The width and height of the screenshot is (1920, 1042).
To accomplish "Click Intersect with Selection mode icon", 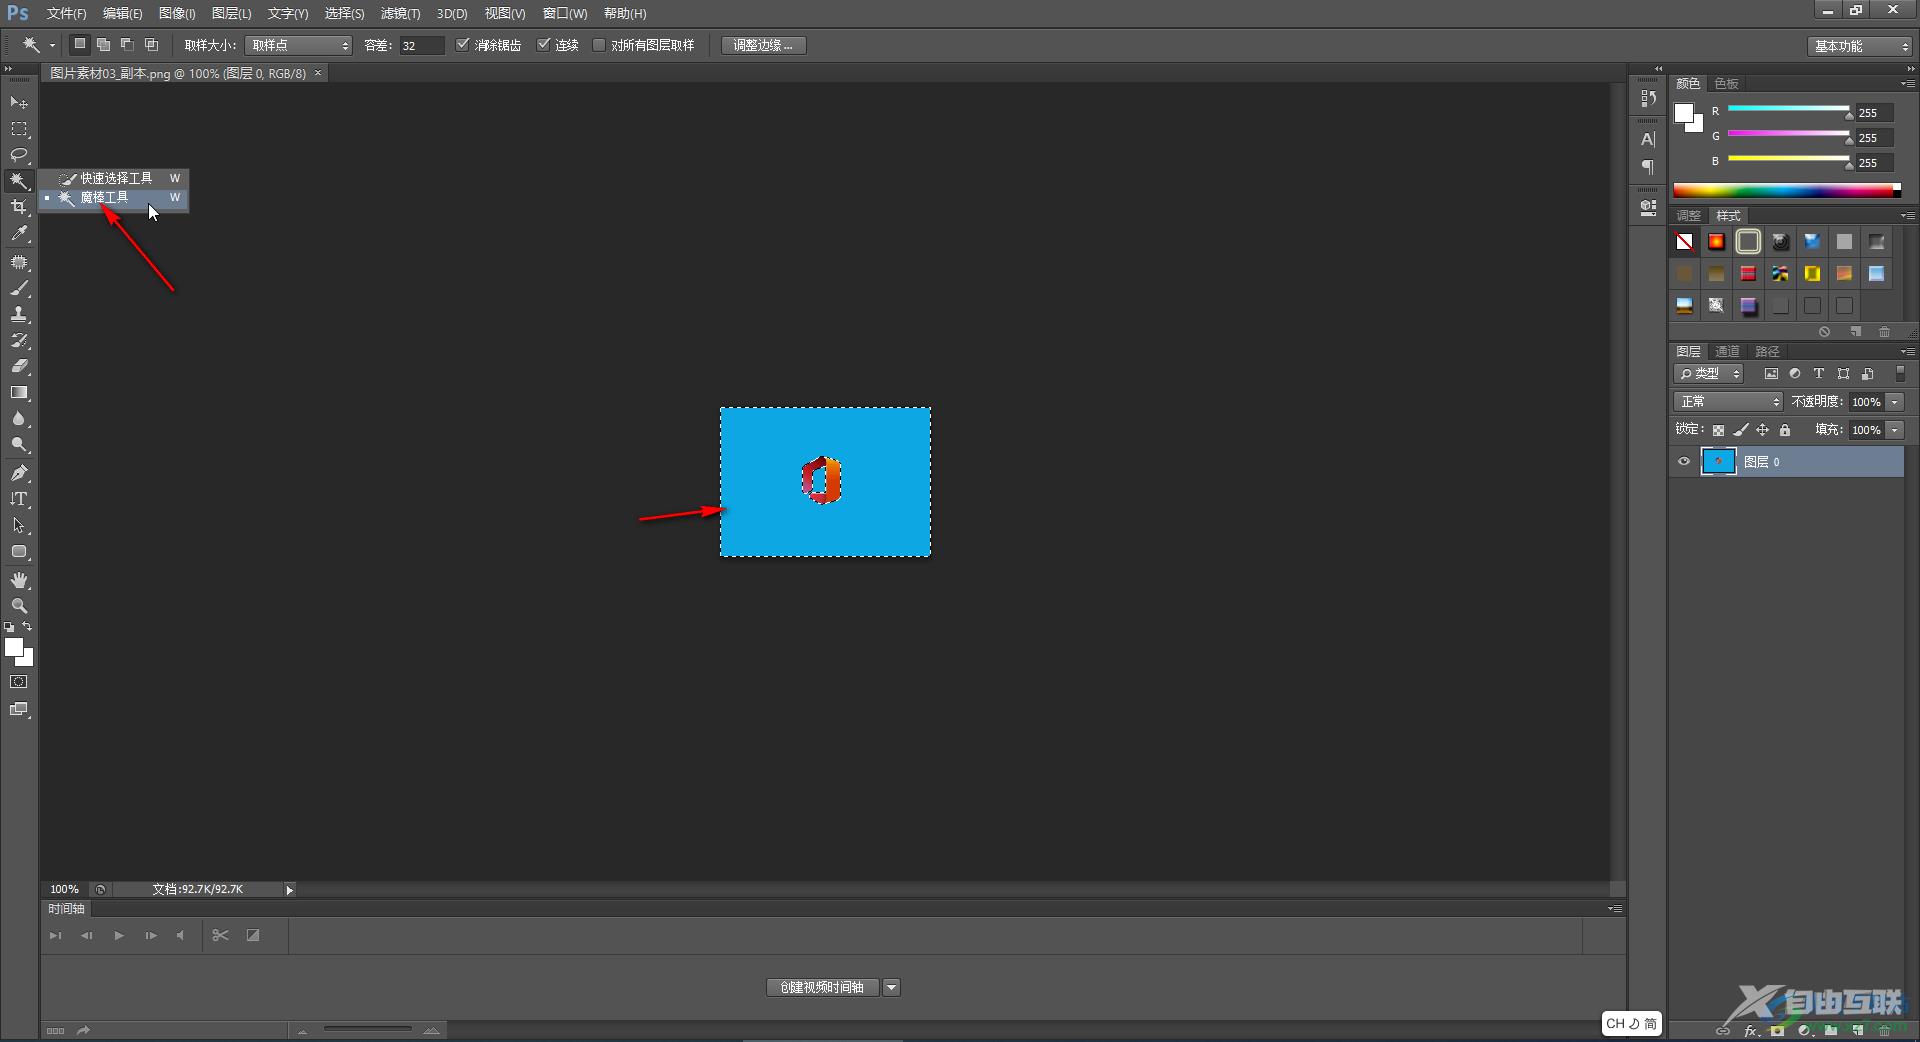I will tap(151, 44).
